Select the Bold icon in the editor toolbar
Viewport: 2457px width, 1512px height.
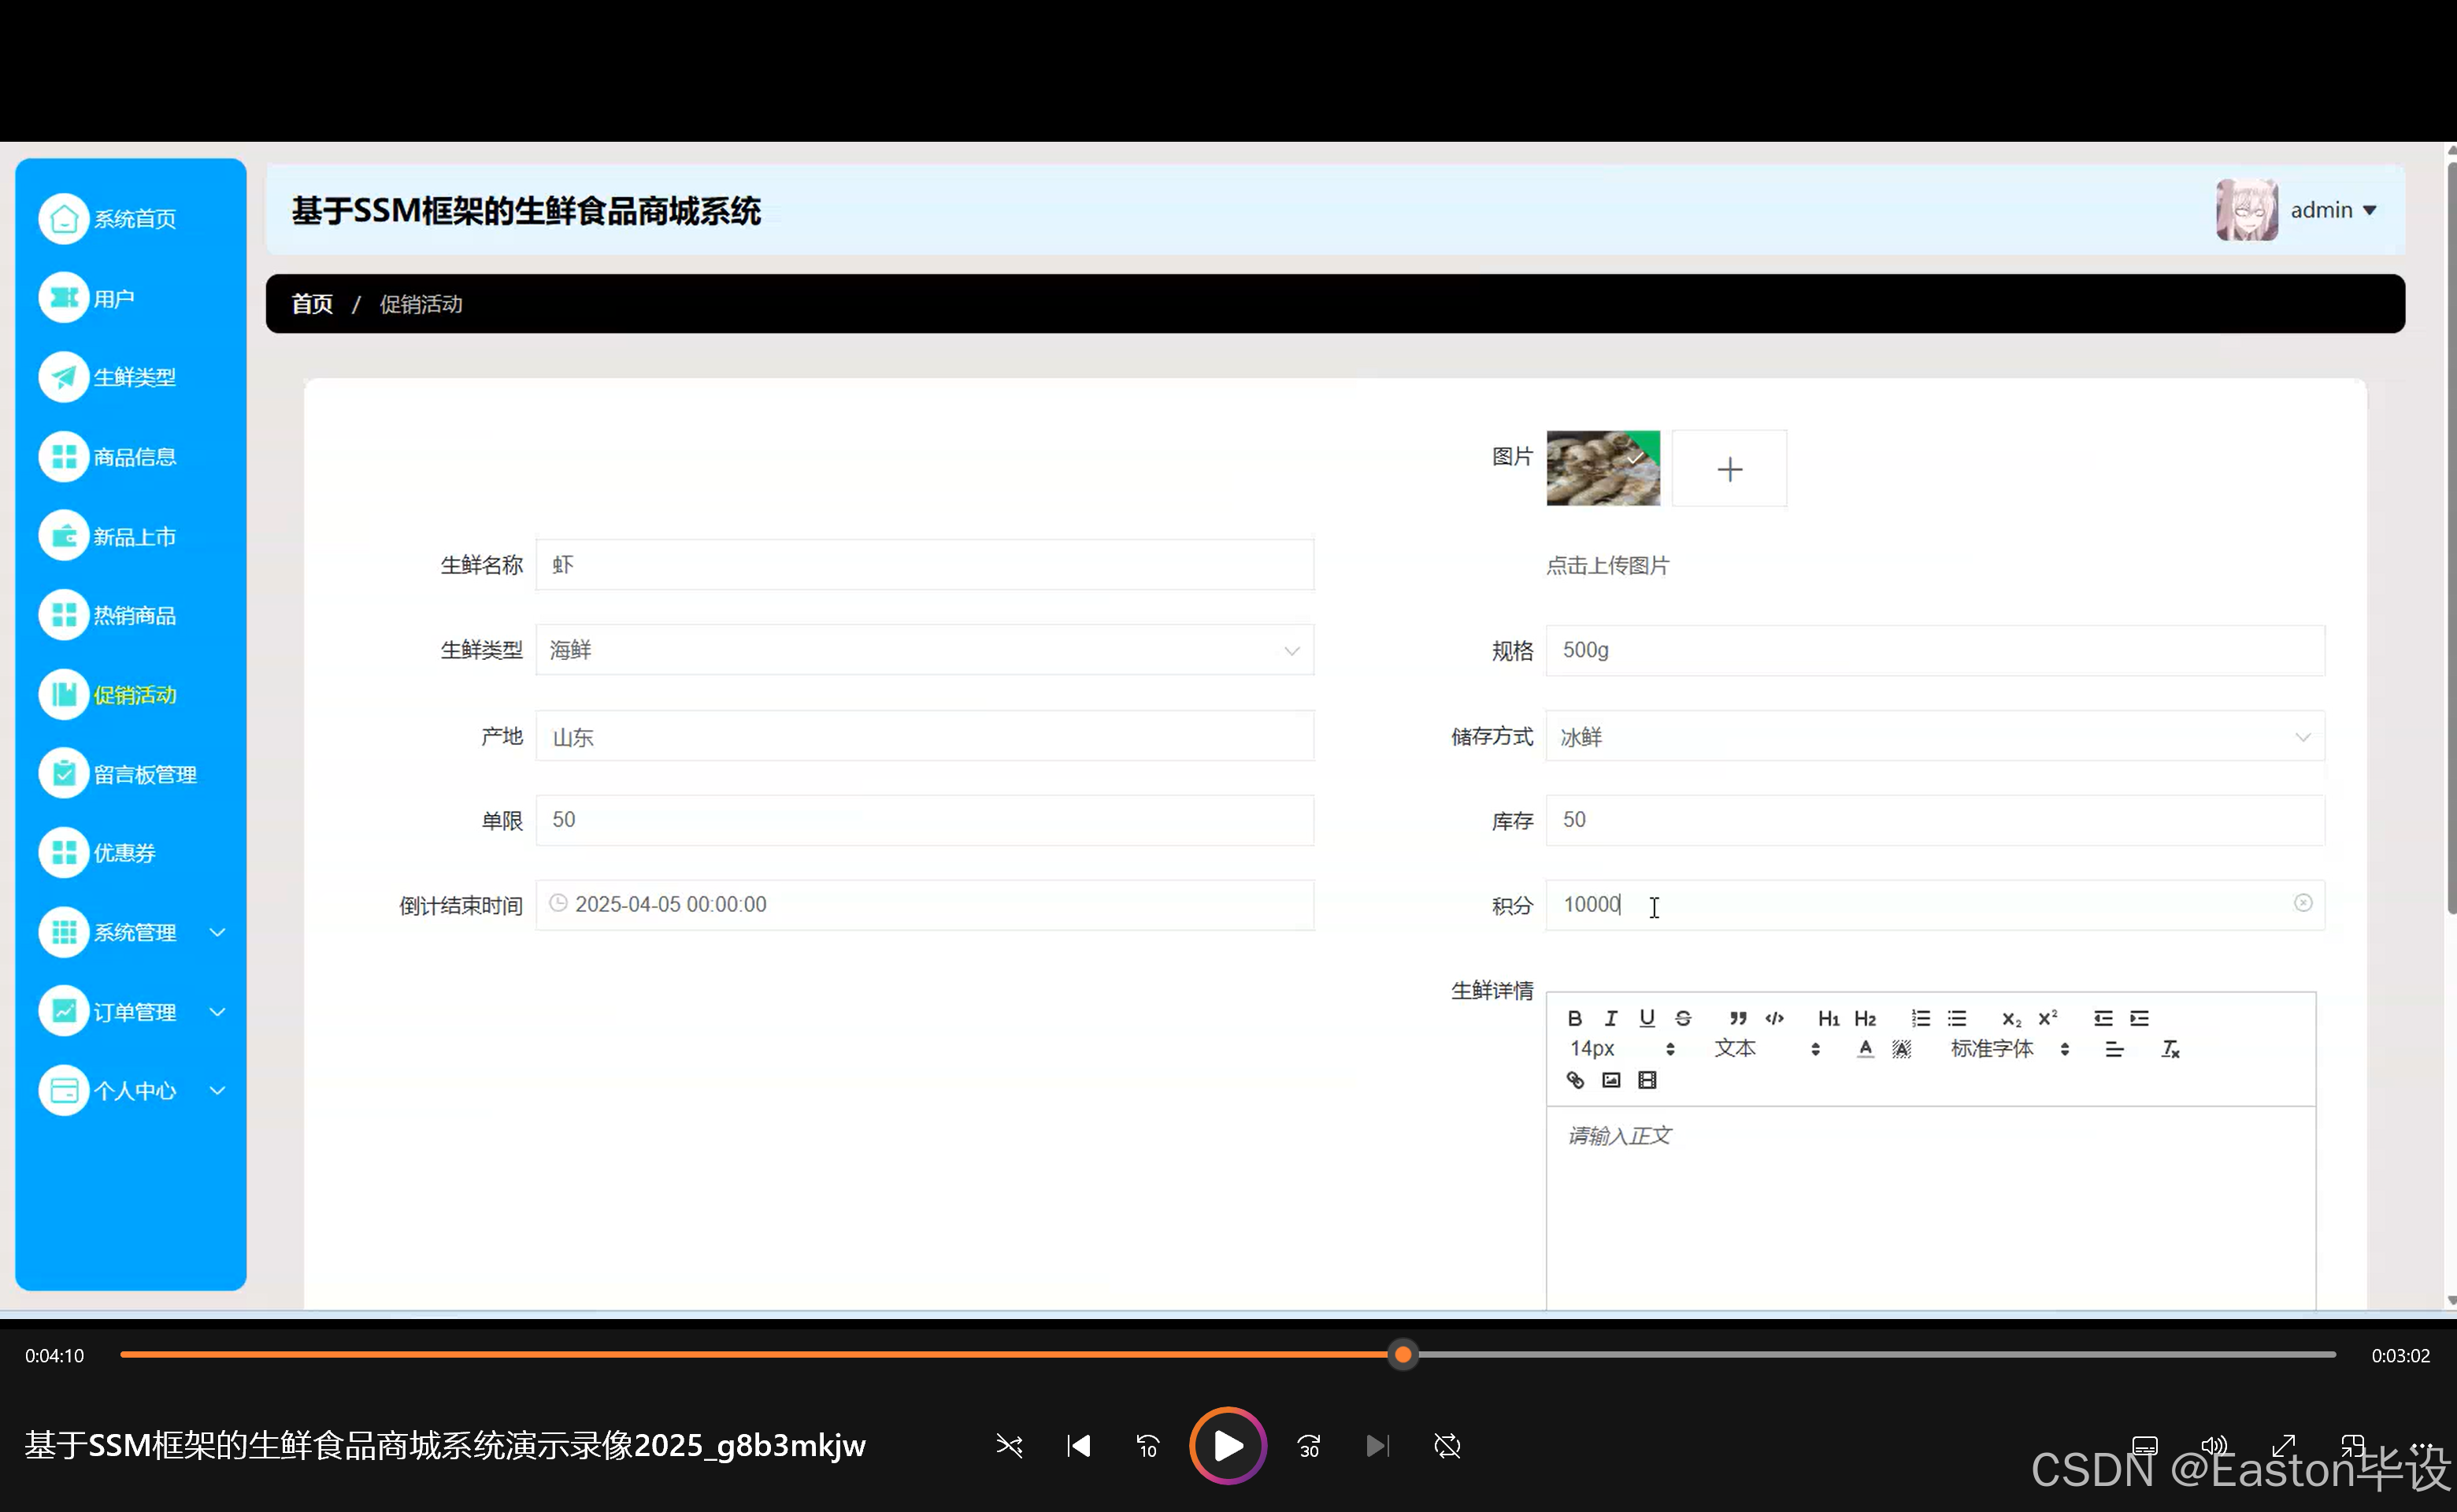coord(1575,1018)
